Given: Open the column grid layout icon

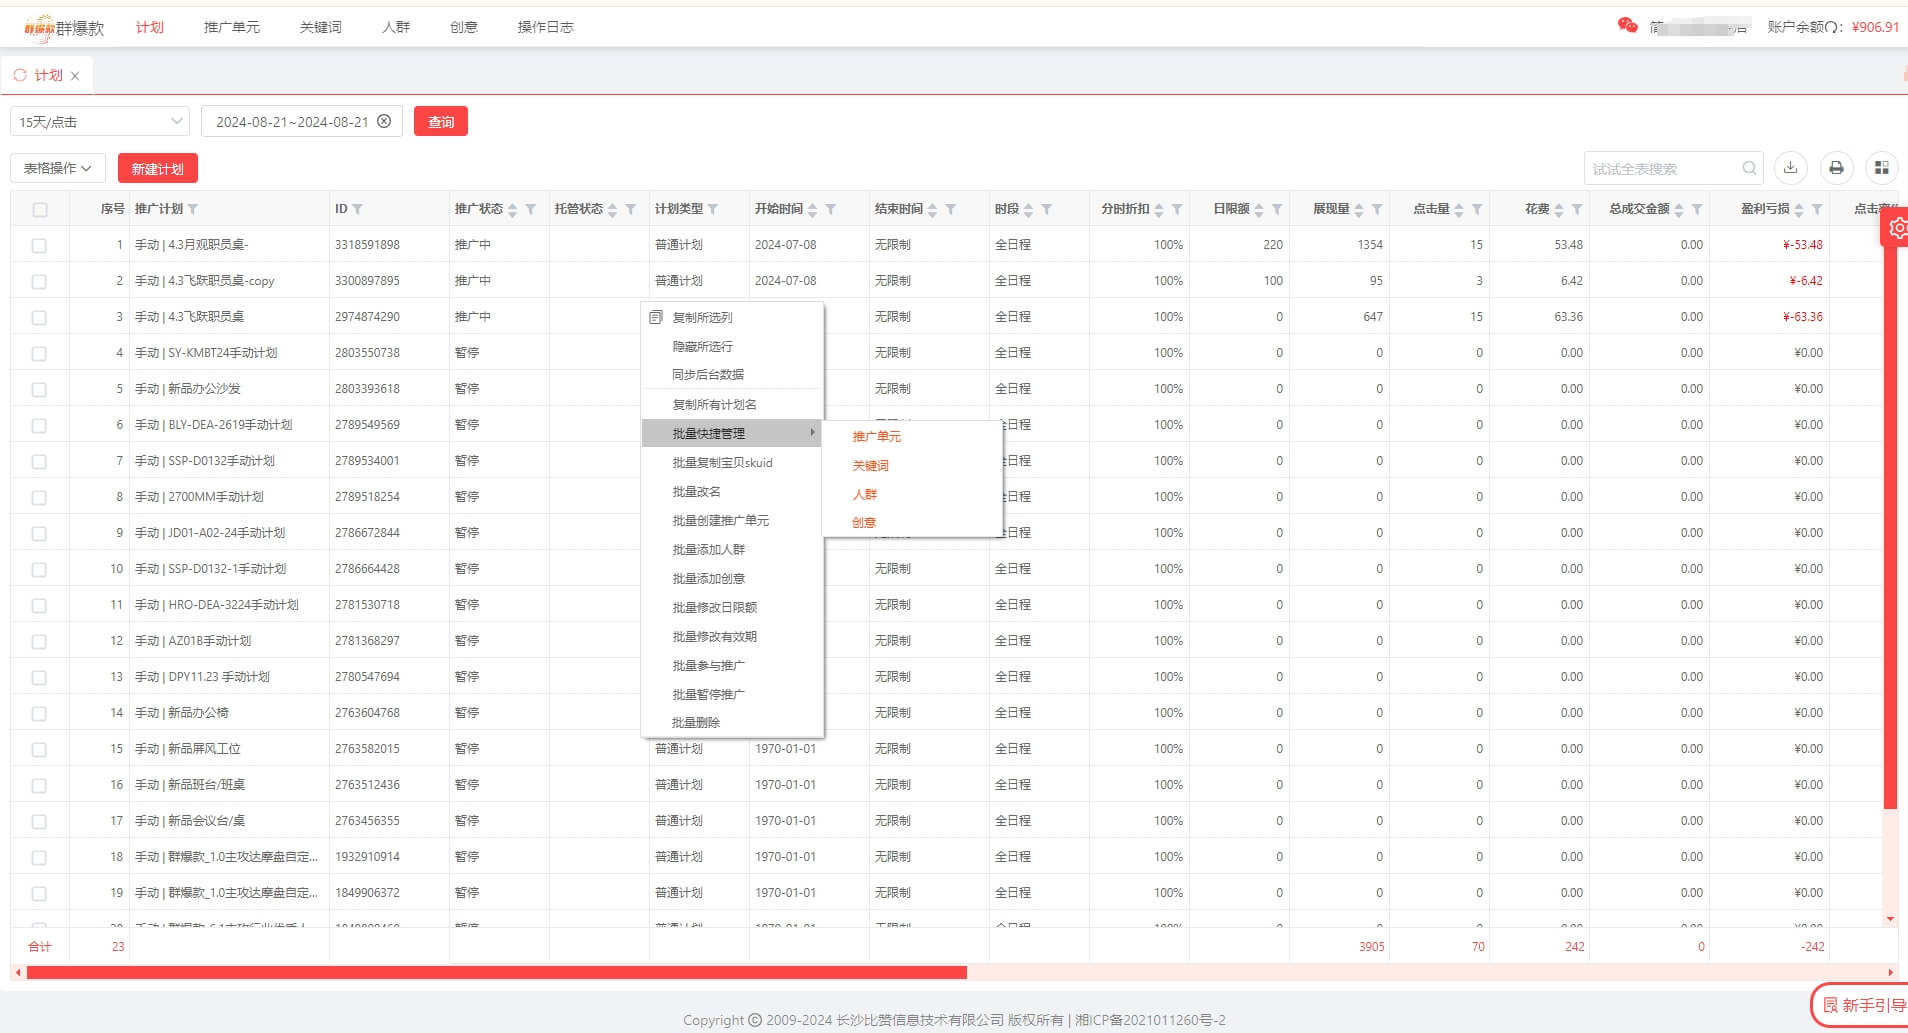Looking at the screenshot, I should point(1881,168).
